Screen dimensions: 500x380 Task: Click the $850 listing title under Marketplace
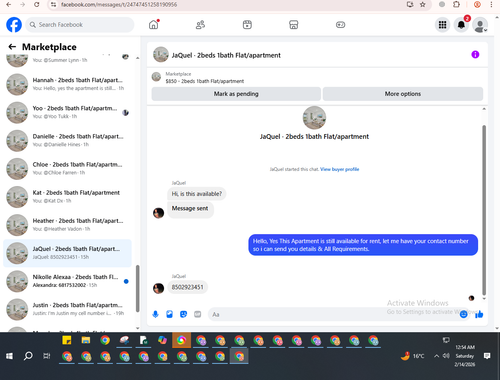205,81
